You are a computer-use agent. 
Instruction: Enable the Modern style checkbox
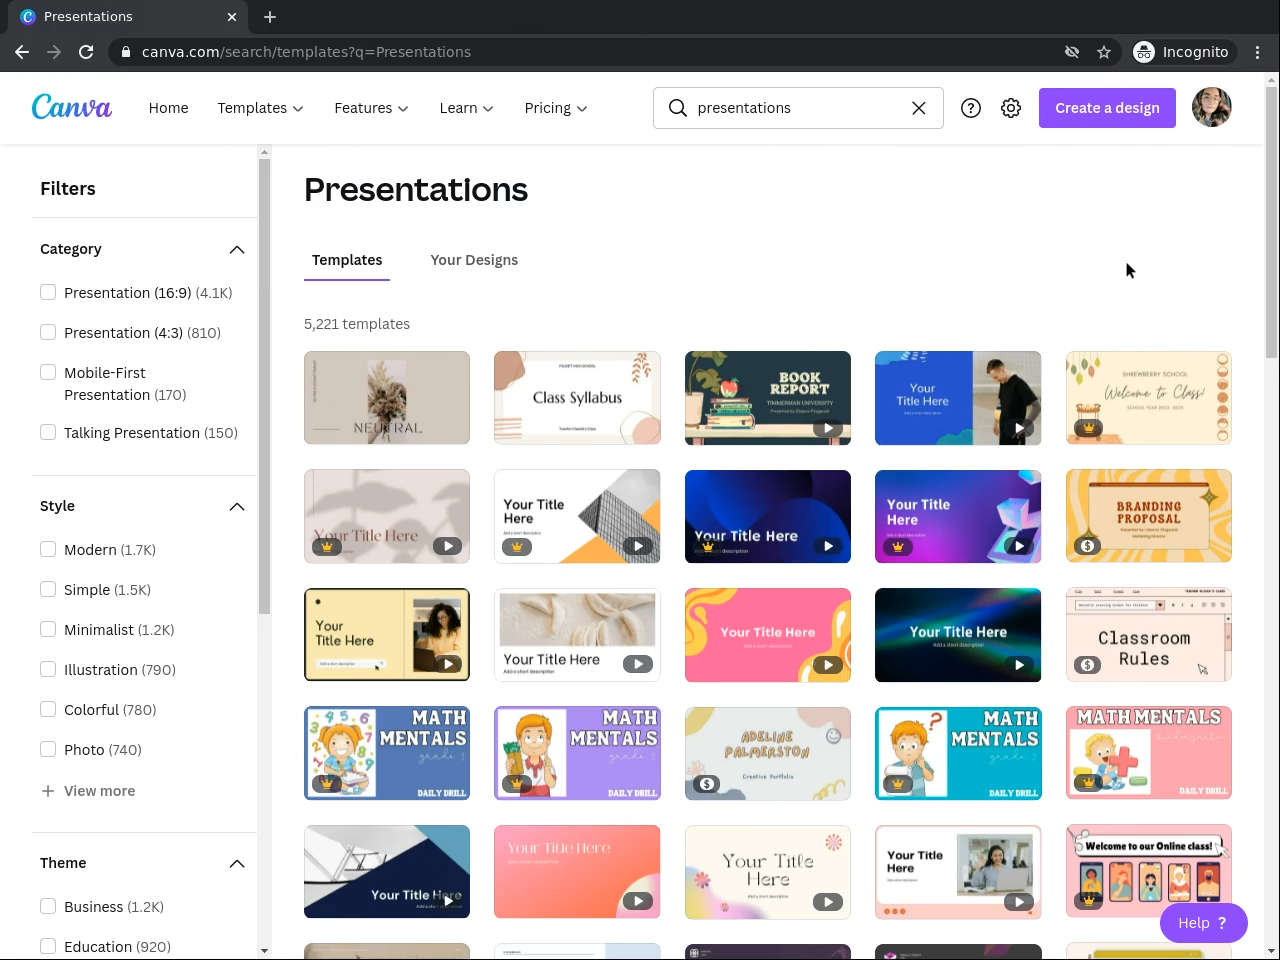click(x=48, y=549)
